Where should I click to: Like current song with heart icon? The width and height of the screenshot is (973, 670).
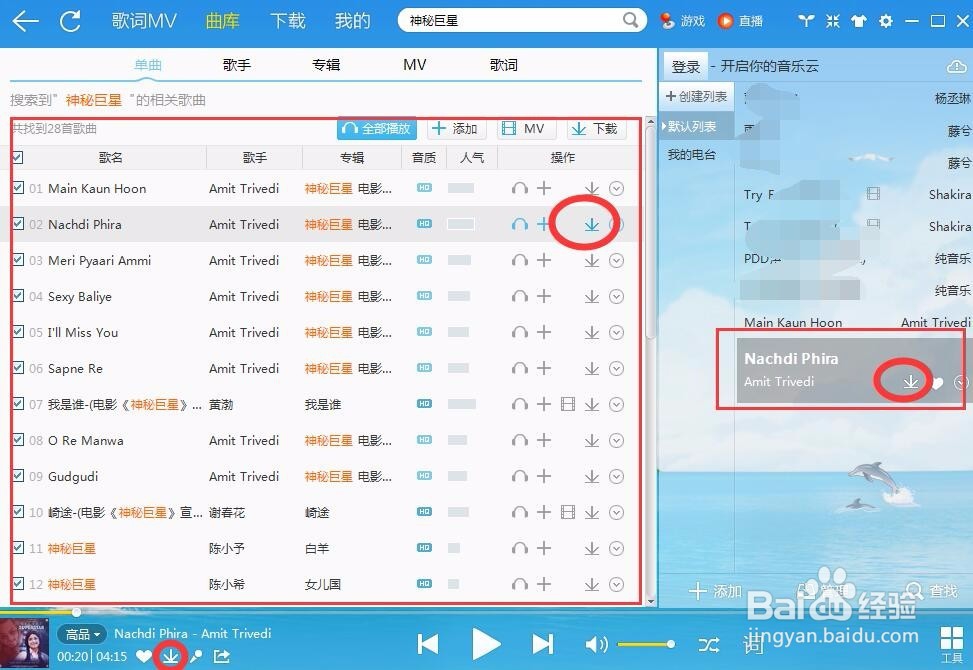[x=143, y=656]
